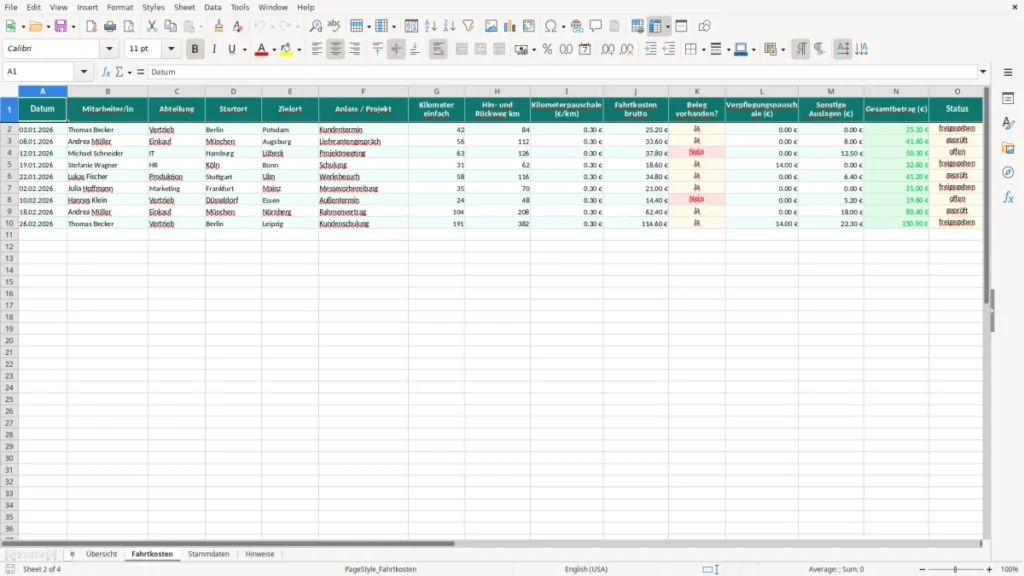Insert a comment
Viewport: 1024px width, 576px height.
coord(596,26)
